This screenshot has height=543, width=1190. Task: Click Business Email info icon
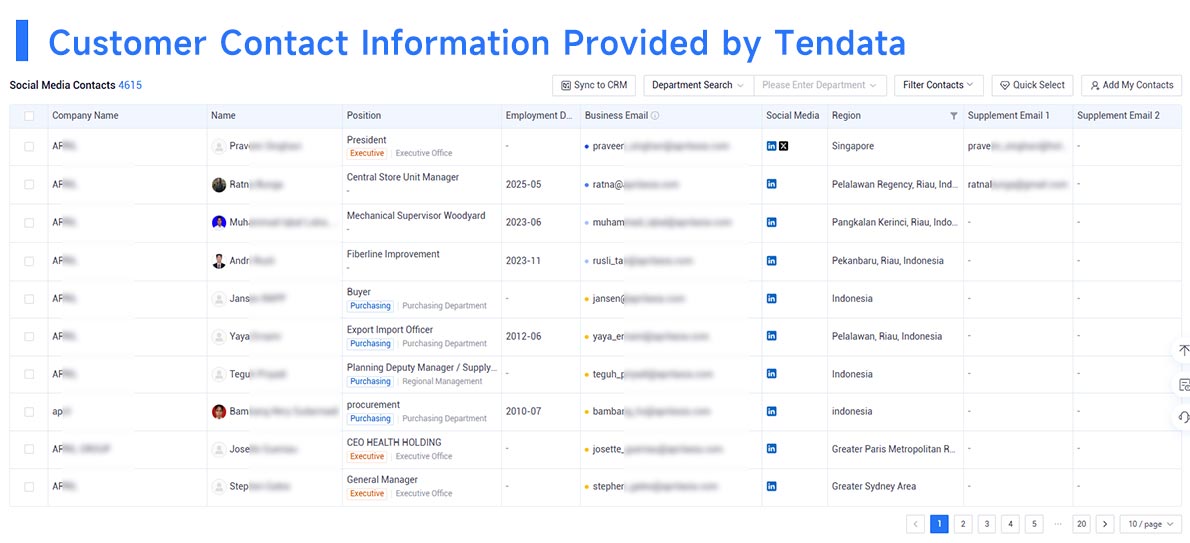(x=655, y=115)
